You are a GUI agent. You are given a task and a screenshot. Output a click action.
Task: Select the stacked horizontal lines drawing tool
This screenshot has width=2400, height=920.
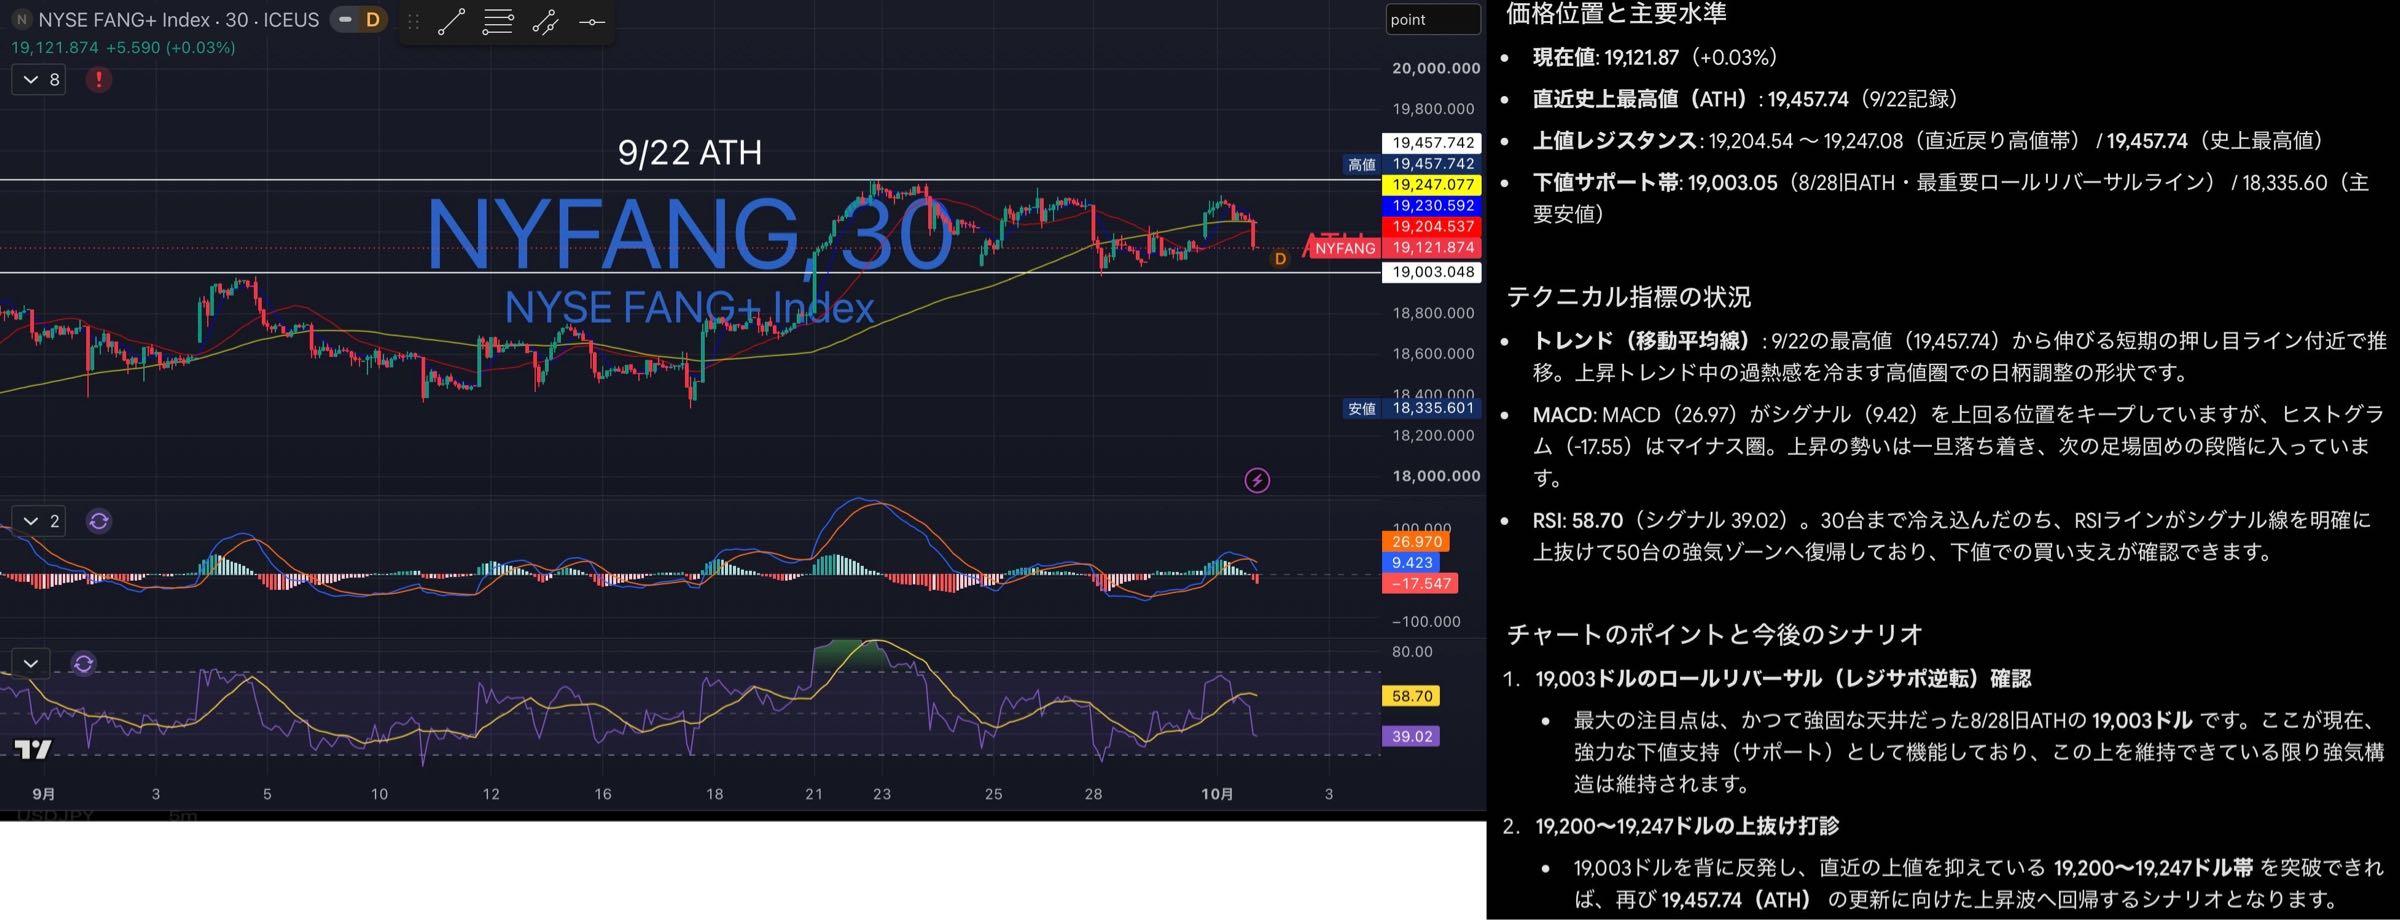(x=497, y=21)
